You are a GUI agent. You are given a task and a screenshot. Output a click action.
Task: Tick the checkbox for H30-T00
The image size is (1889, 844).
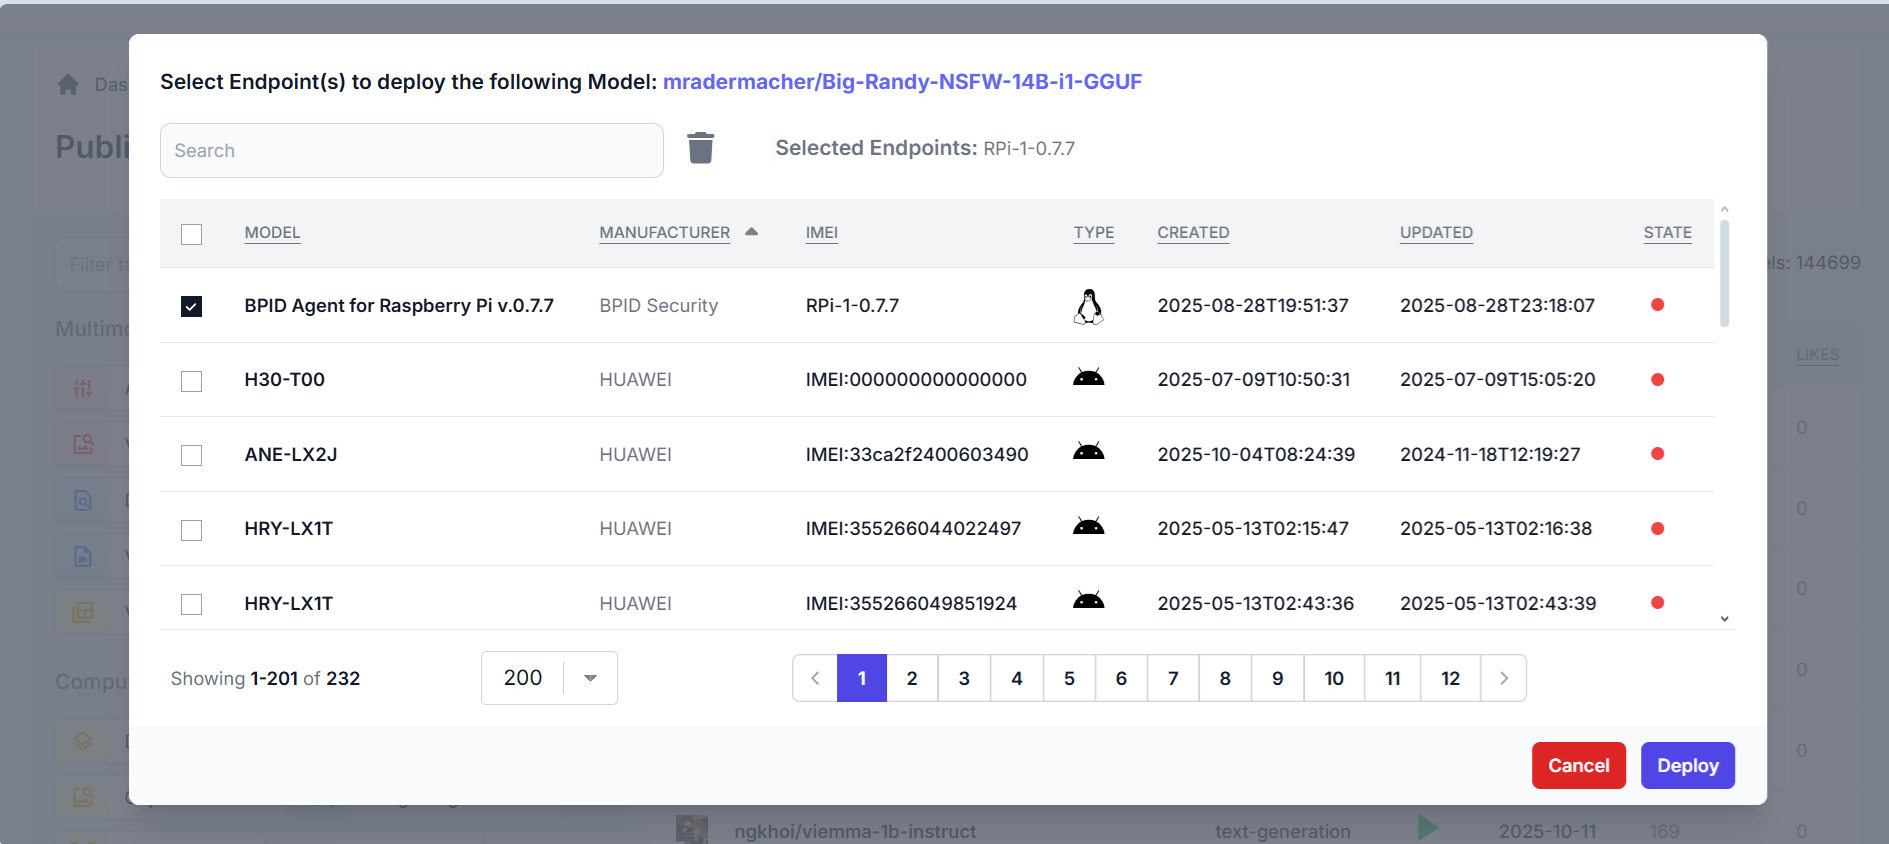192,381
